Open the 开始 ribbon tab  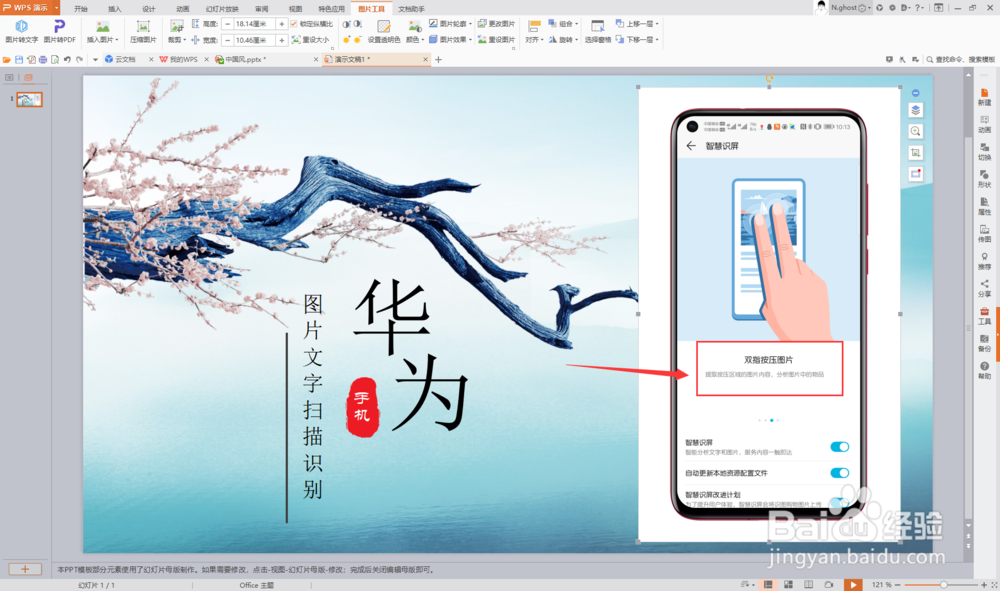[81, 9]
